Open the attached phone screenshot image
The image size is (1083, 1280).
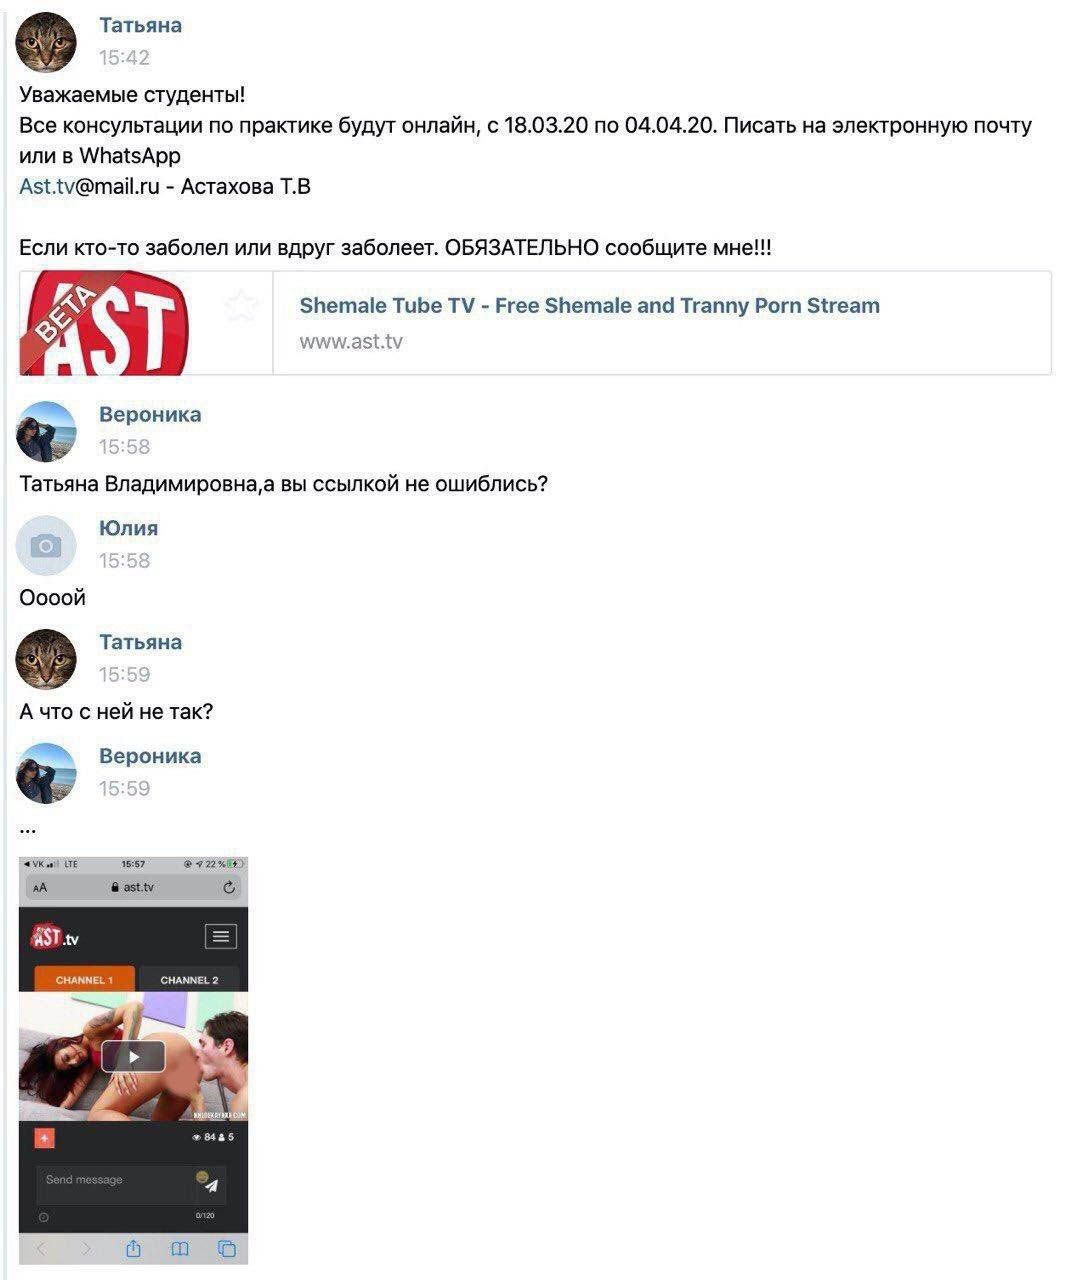[x=133, y=1060]
